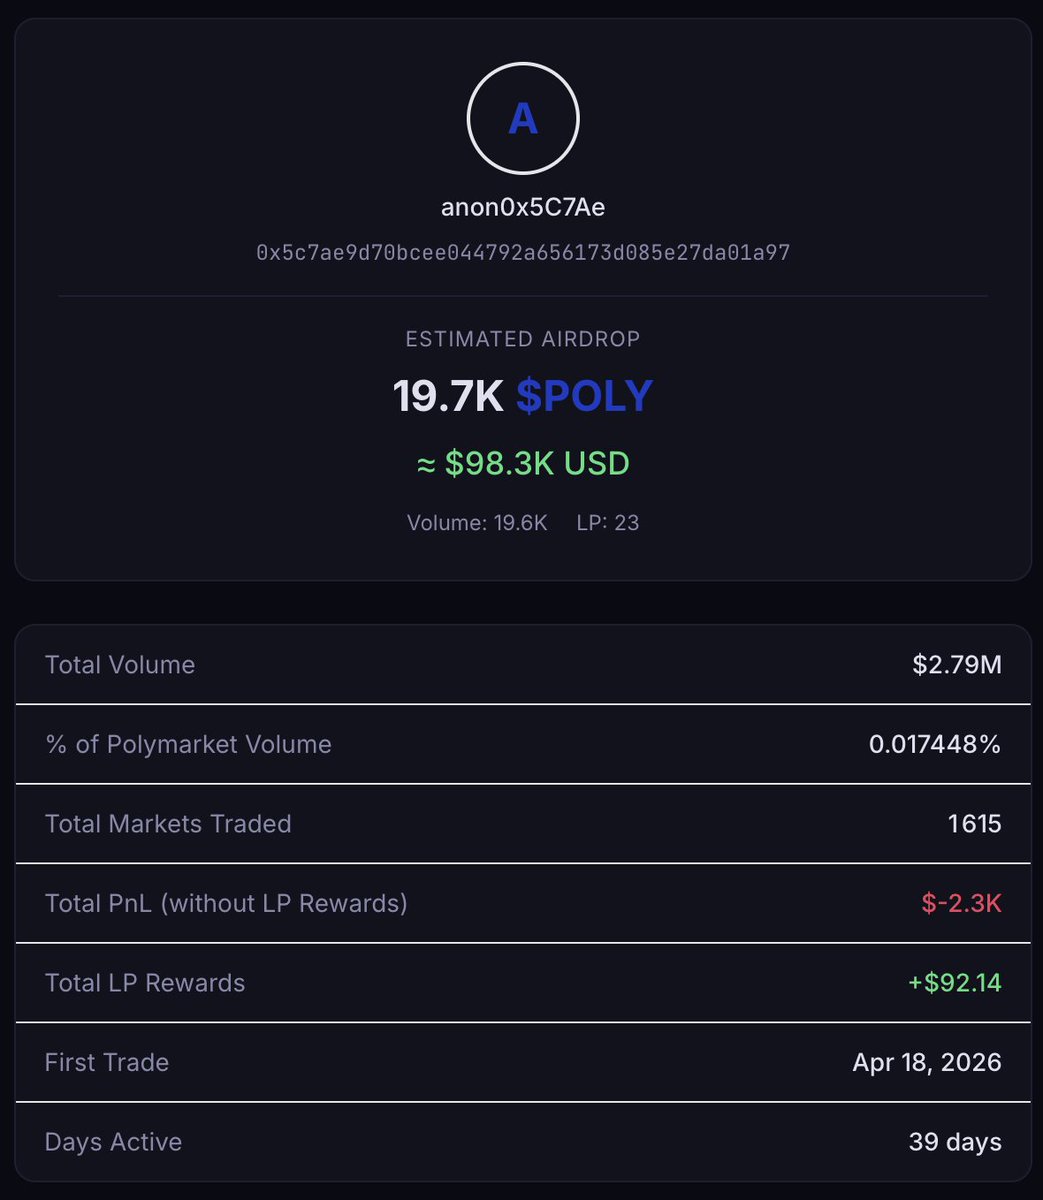Click the 0.017448% value

point(935,744)
